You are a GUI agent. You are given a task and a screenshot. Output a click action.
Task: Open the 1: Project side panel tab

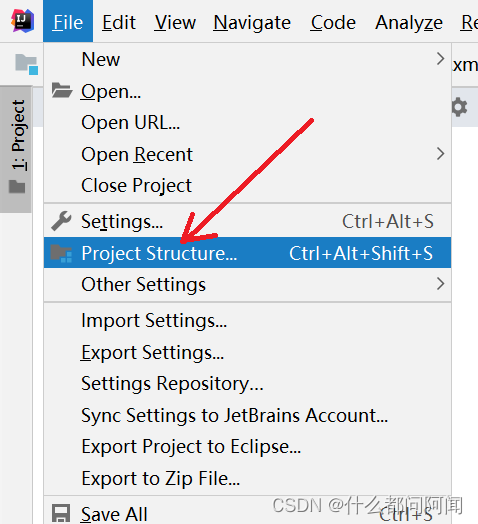tap(16, 149)
